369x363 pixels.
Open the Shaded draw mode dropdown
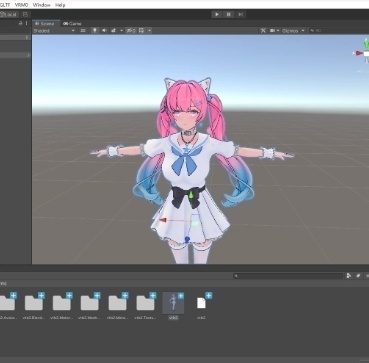pos(54,31)
